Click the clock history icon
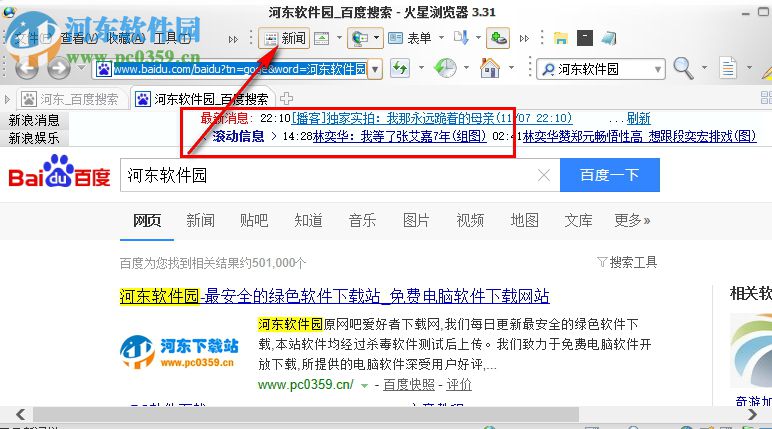This screenshot has width=772, height=429. coord(445,68)
